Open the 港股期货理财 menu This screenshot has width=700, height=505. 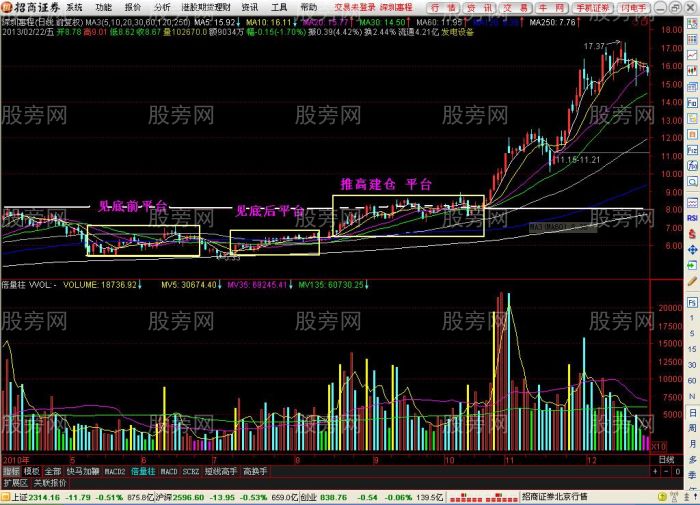(x=206, y=8)
